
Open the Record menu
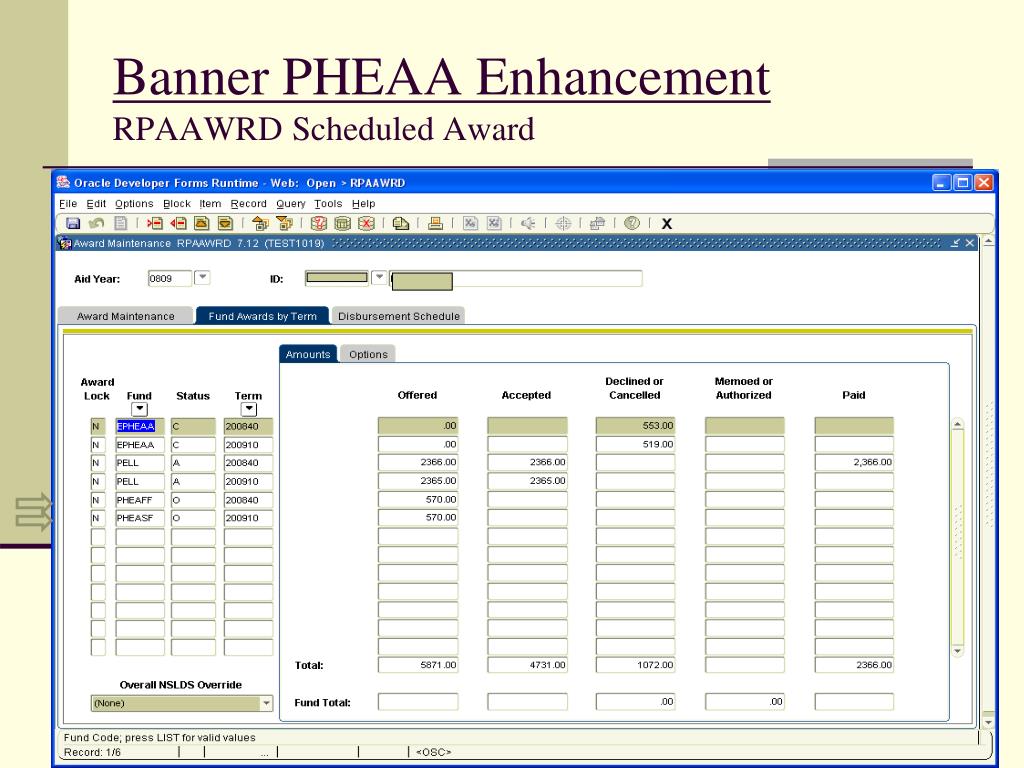tap(248, 204)
